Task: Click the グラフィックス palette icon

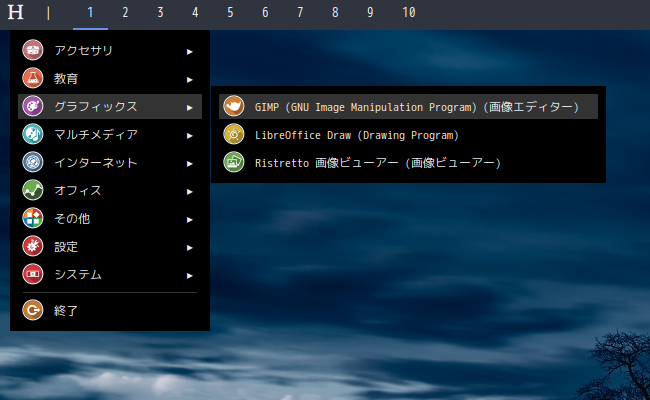Action: (x=33, y=106)
